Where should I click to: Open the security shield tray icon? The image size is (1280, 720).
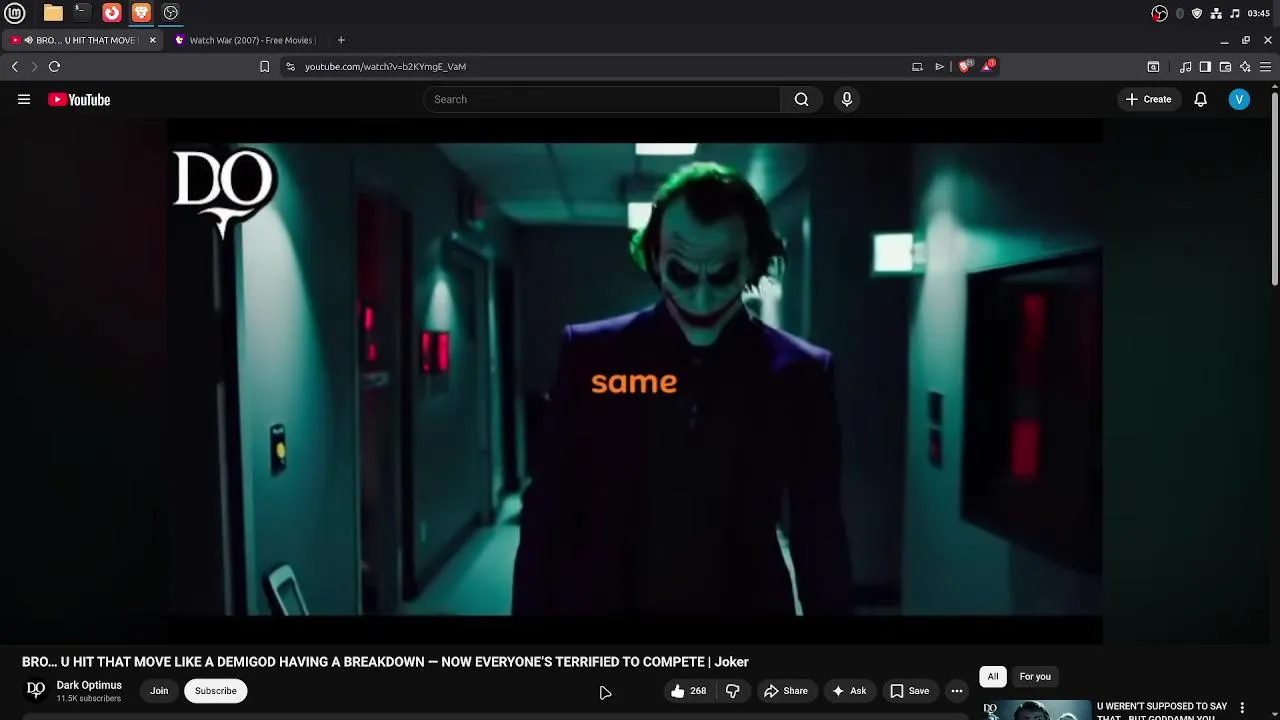[x=1197, y=13]
